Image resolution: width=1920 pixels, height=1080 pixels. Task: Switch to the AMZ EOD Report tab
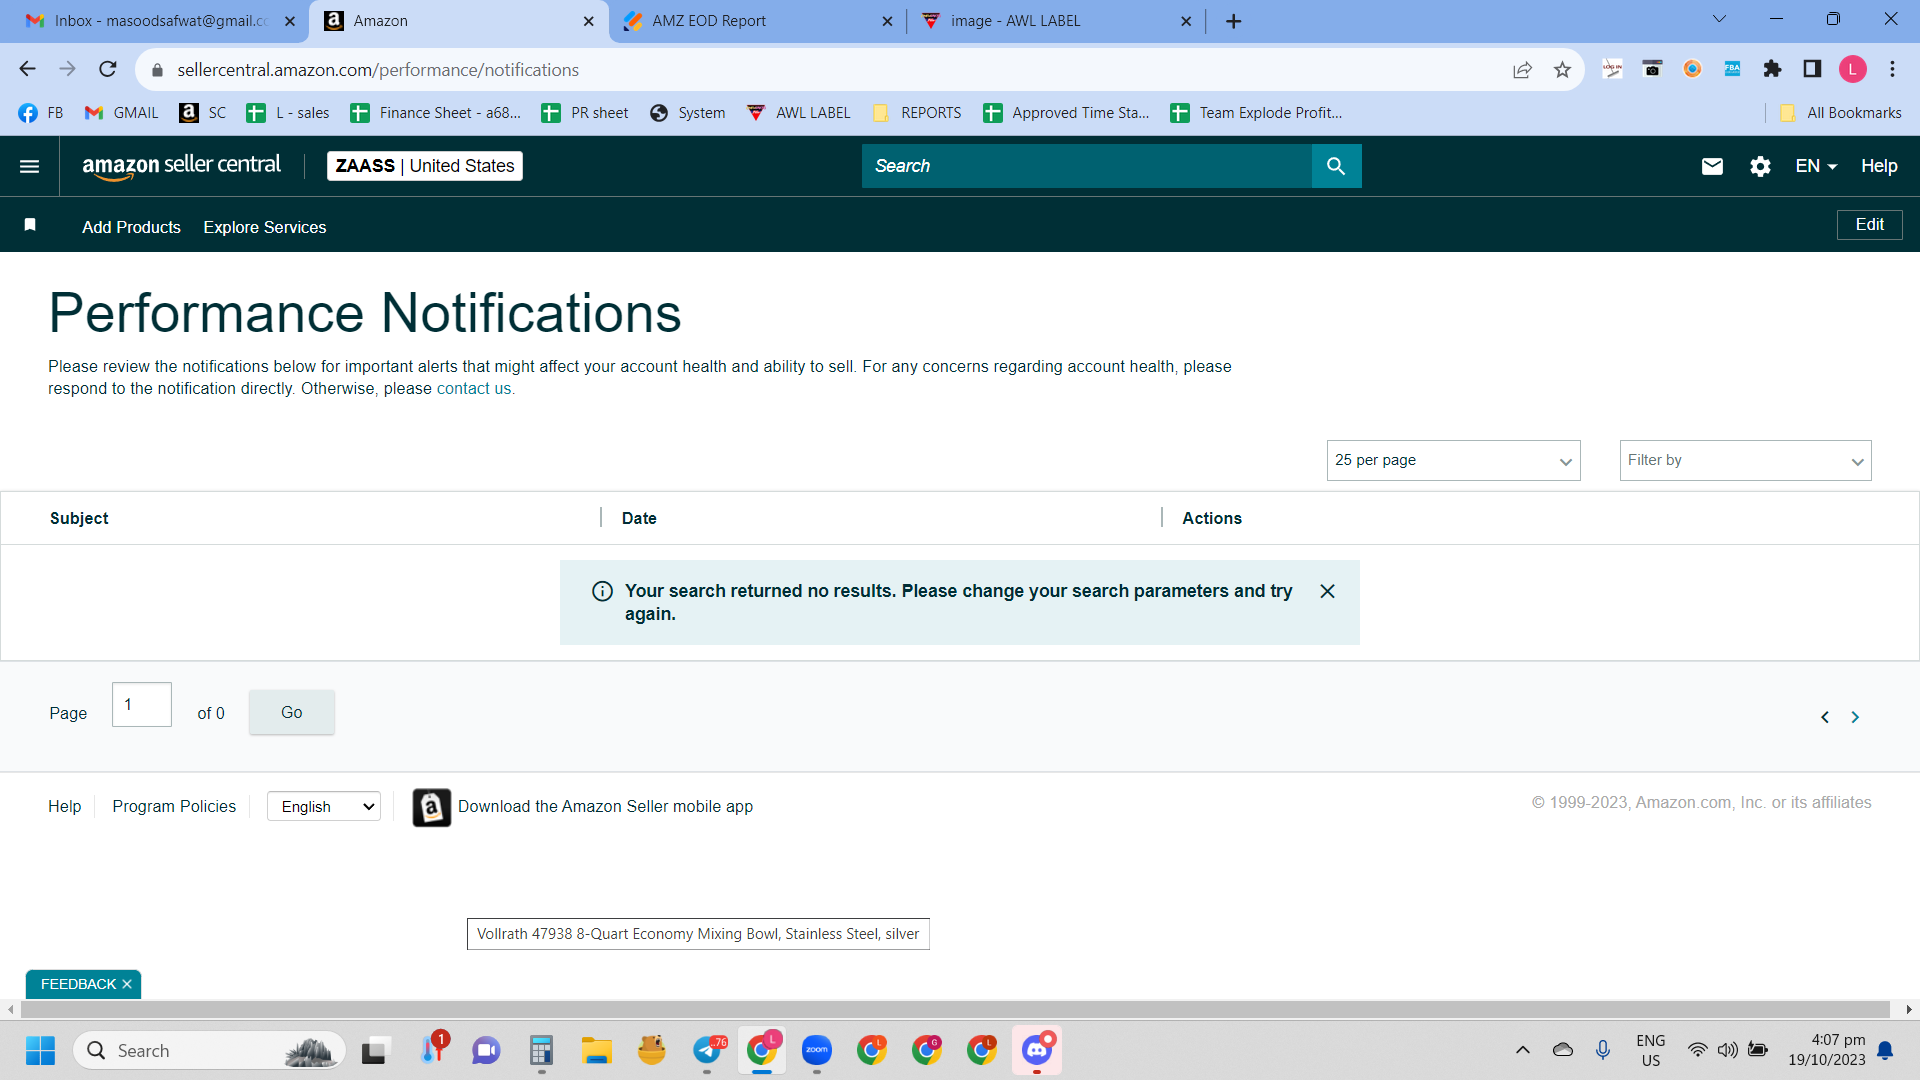(x=757, y=21)
